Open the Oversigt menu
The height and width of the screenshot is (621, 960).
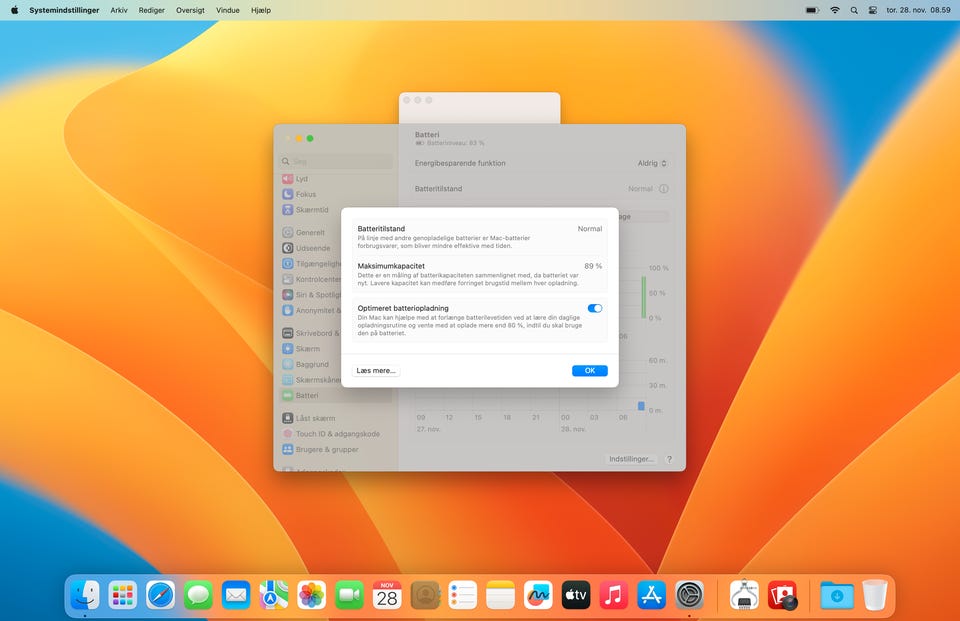[x=190, y=10]
